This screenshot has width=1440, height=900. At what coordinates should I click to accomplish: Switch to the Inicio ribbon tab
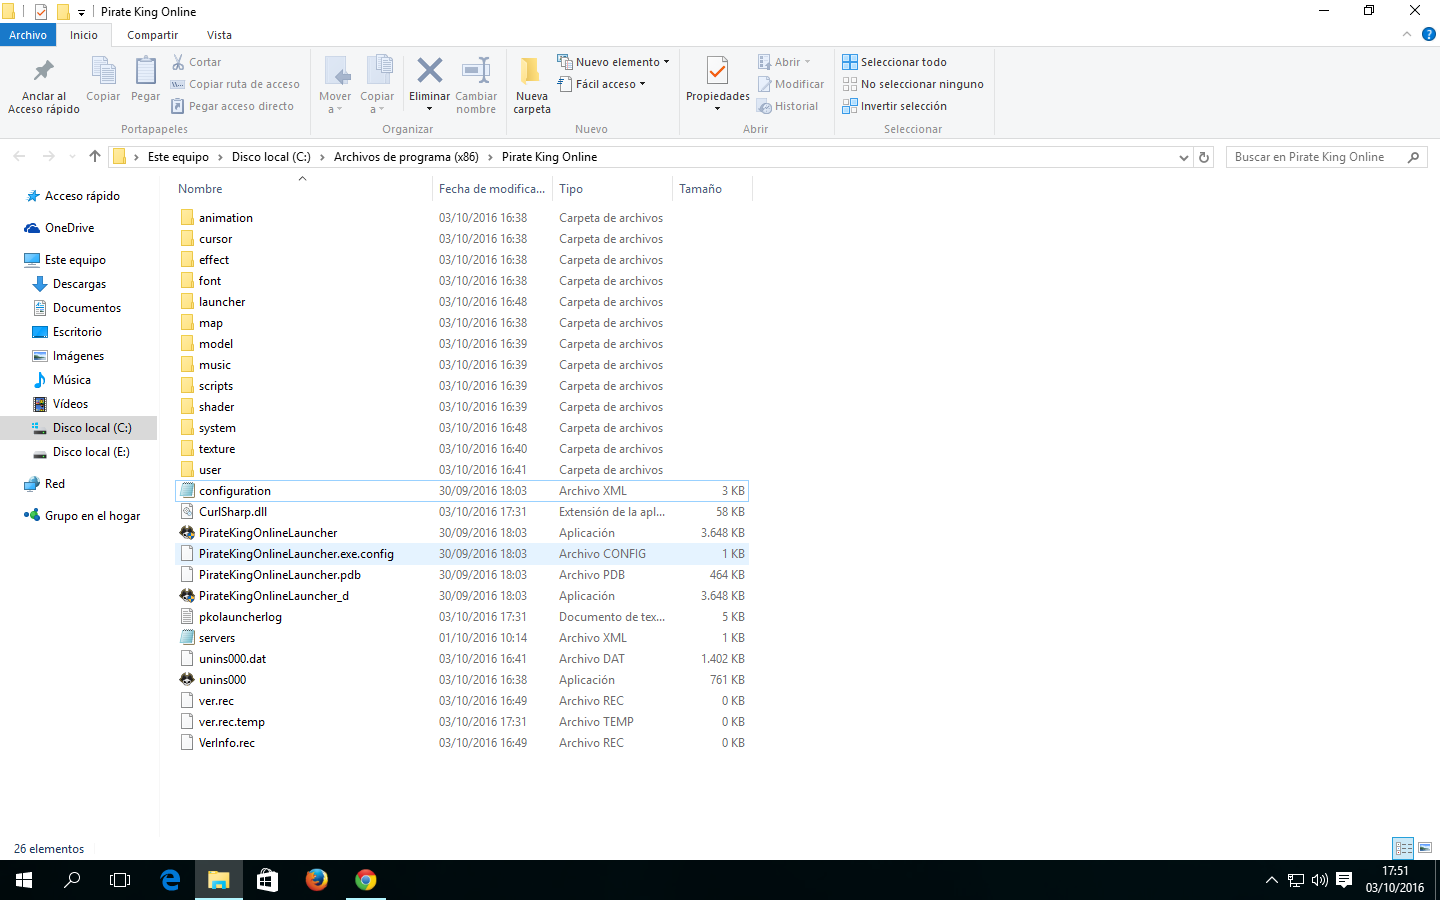coord(84,35)
